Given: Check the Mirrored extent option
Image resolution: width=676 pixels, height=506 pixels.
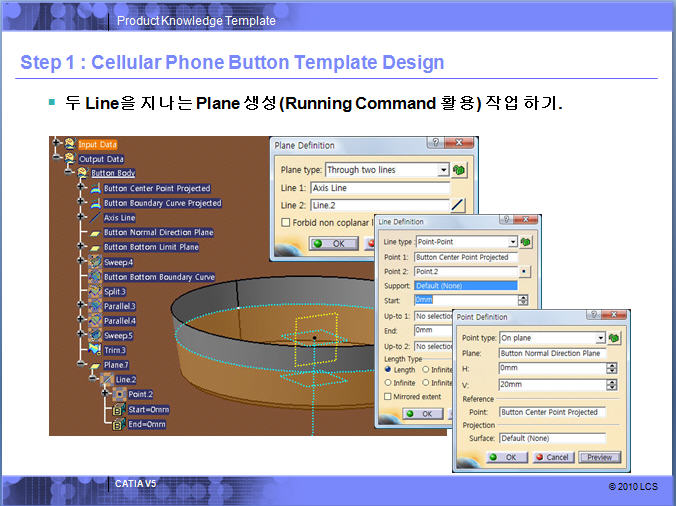Looking at the screenshot, I should [x=389, y=397].
